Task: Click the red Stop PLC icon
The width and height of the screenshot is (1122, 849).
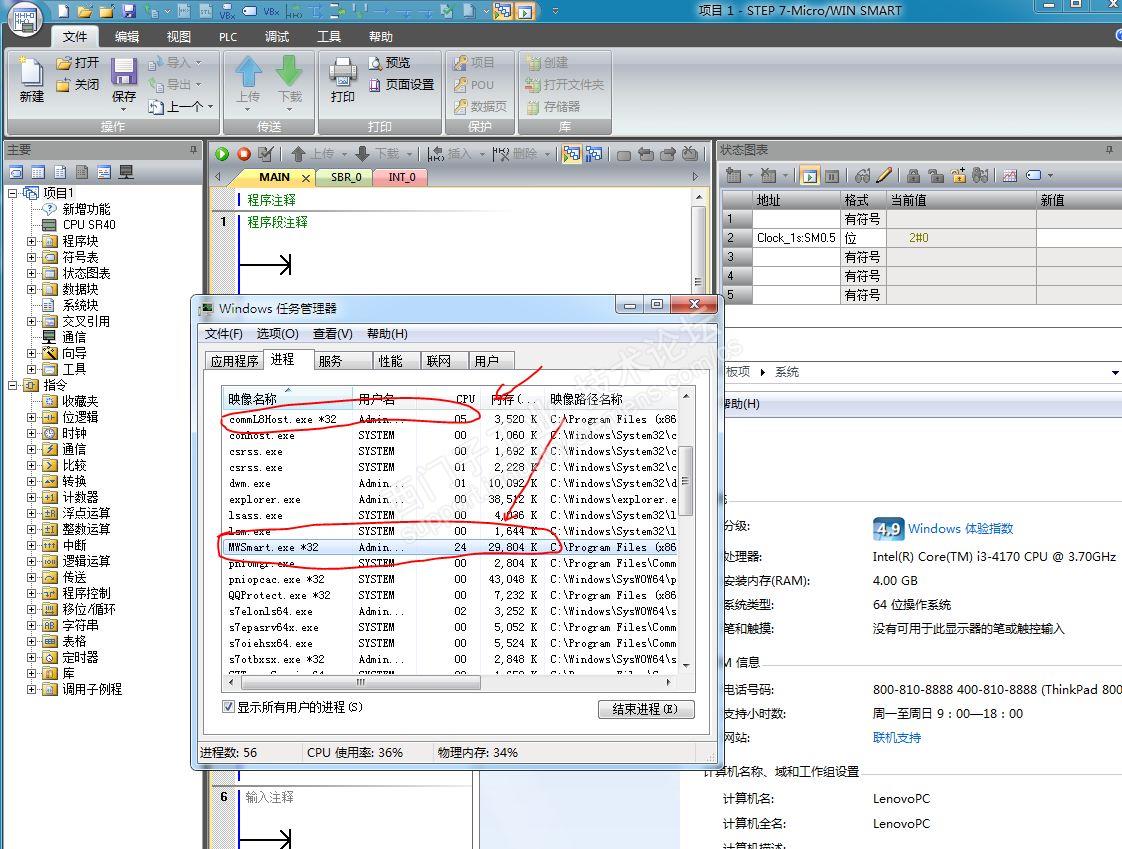Action: coord(243,153)
